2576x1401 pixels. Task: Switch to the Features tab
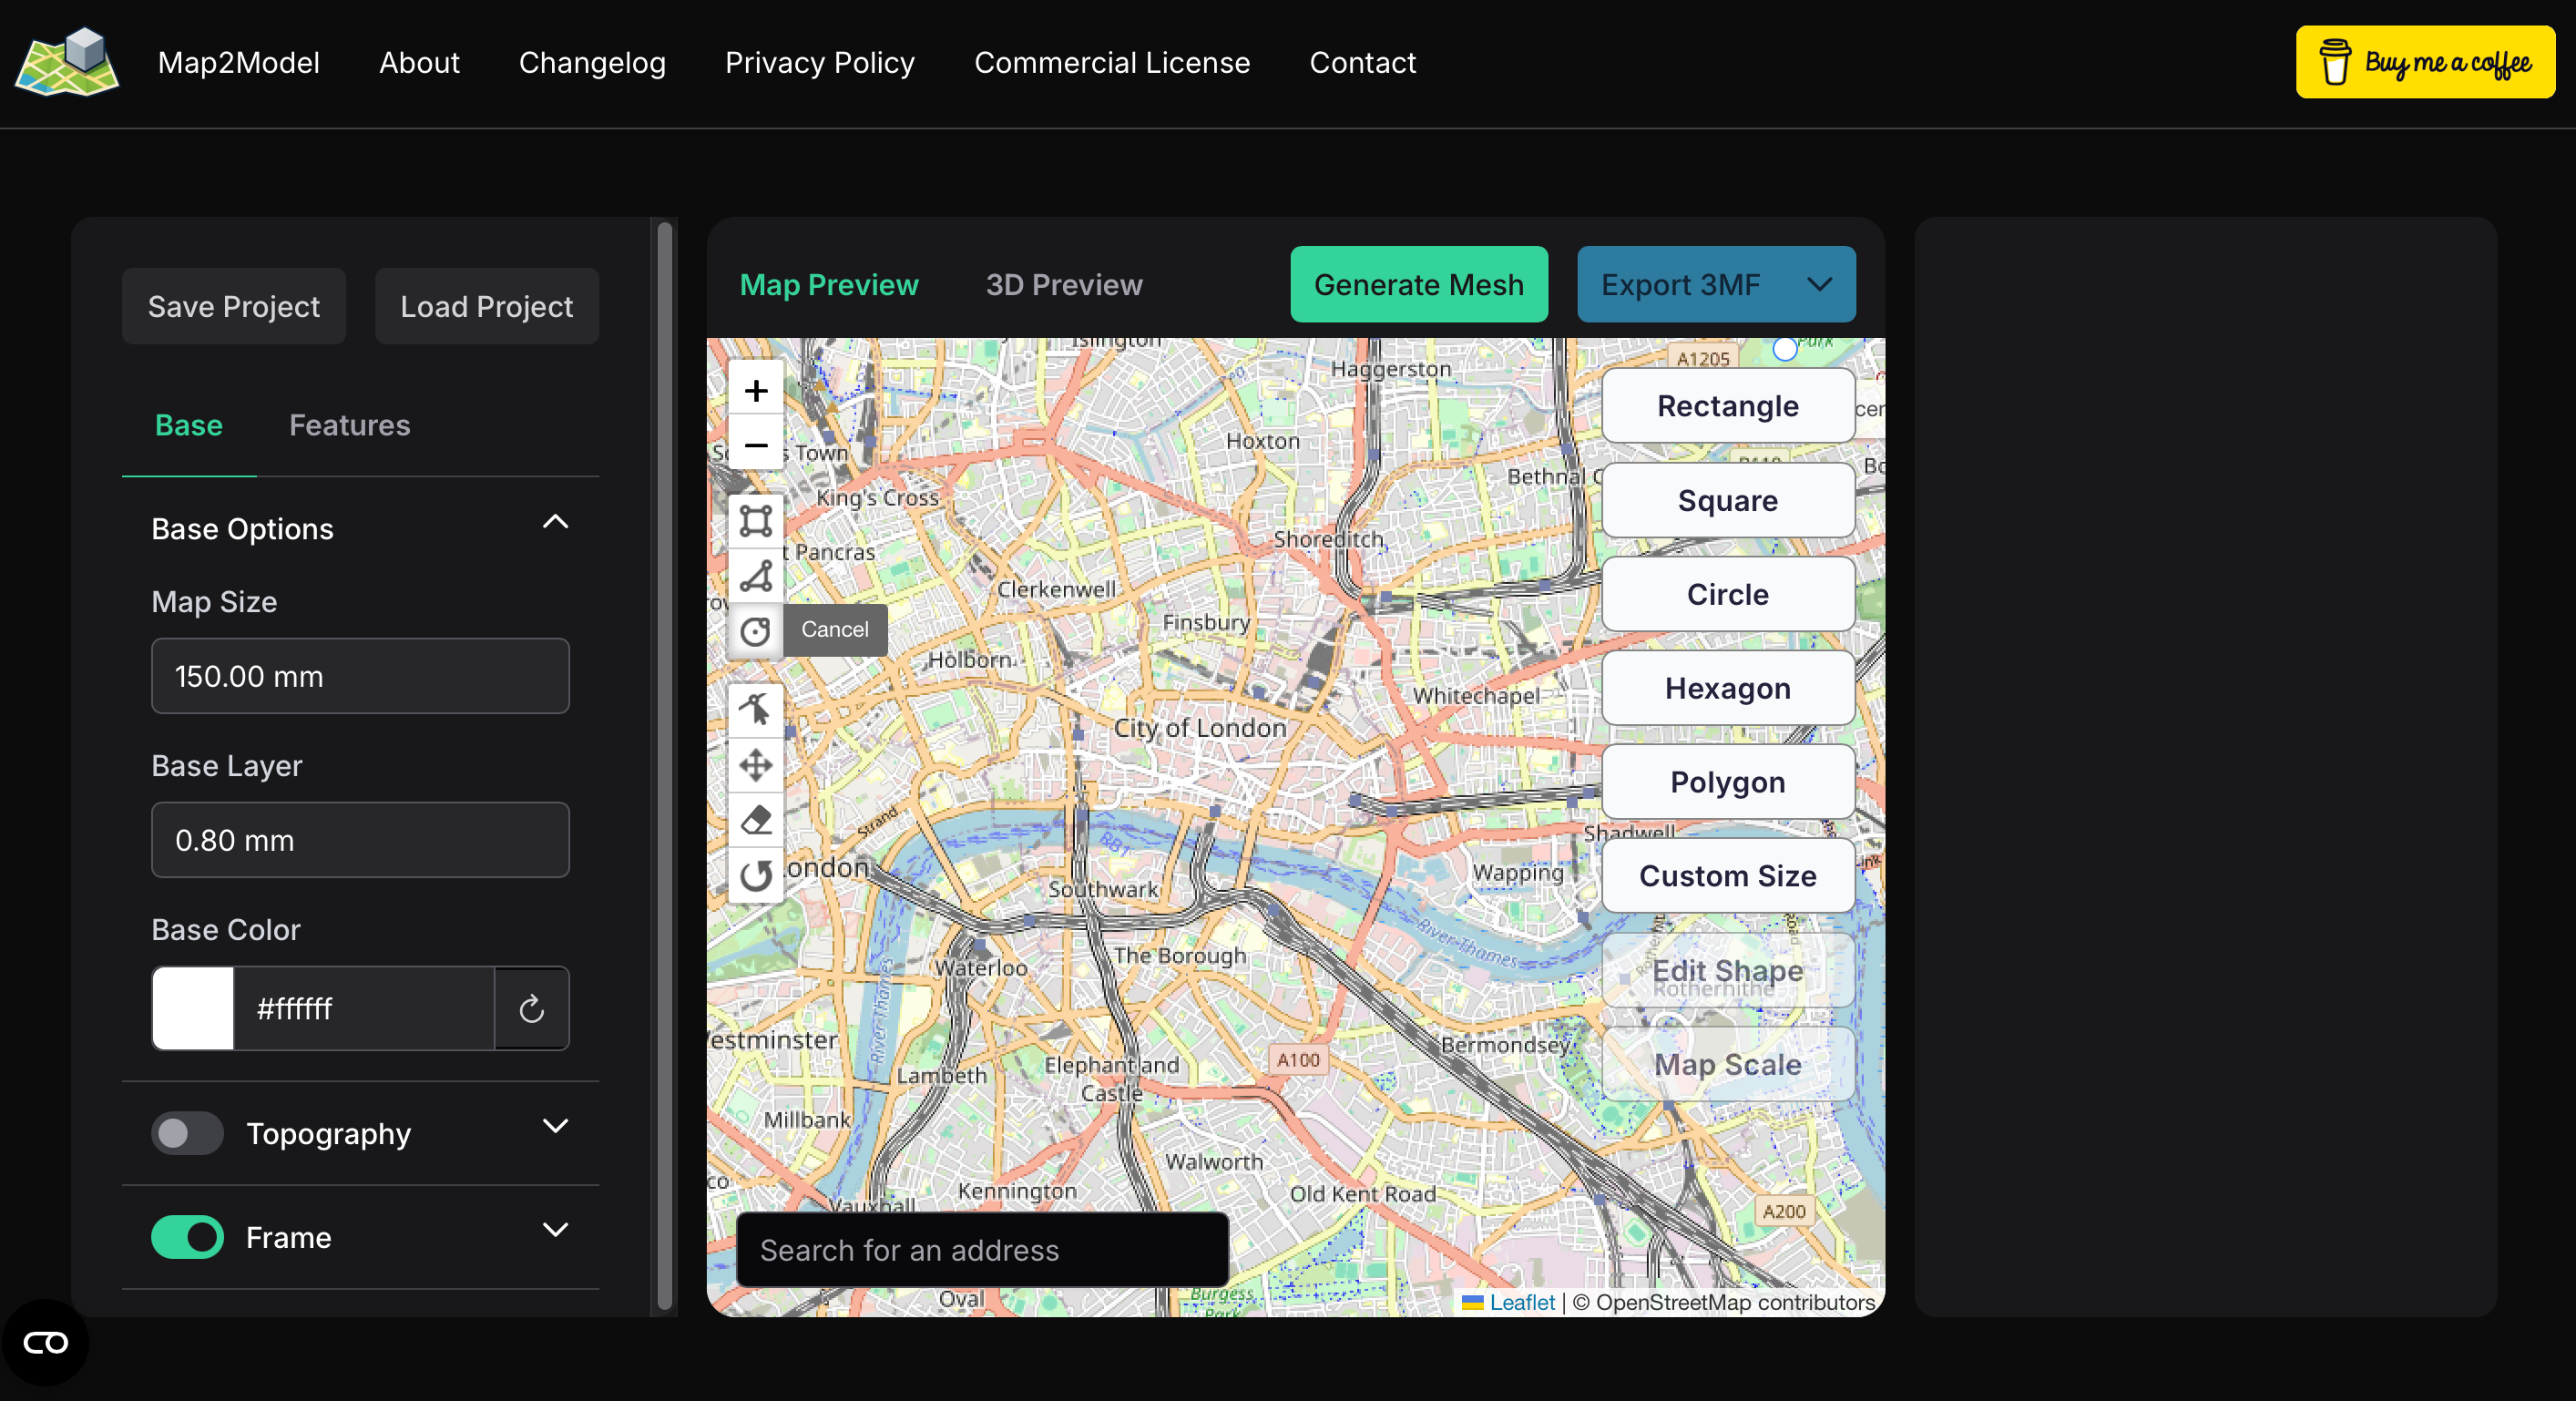pos(350,425)
